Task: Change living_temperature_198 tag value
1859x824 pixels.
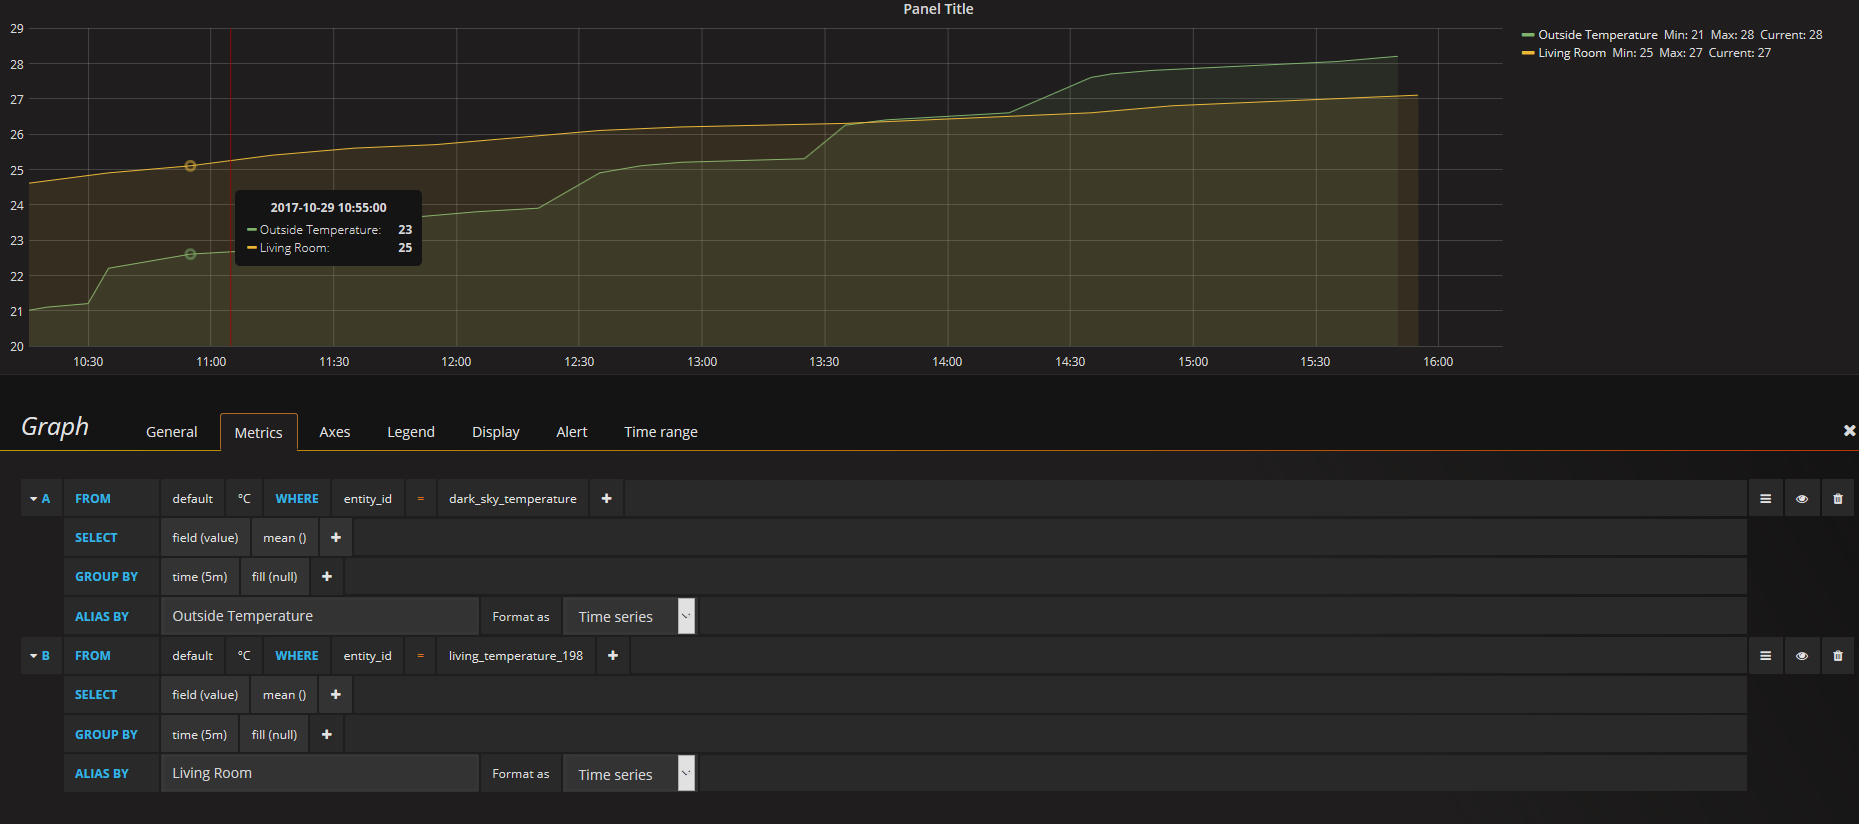Action: coord(516,656)
